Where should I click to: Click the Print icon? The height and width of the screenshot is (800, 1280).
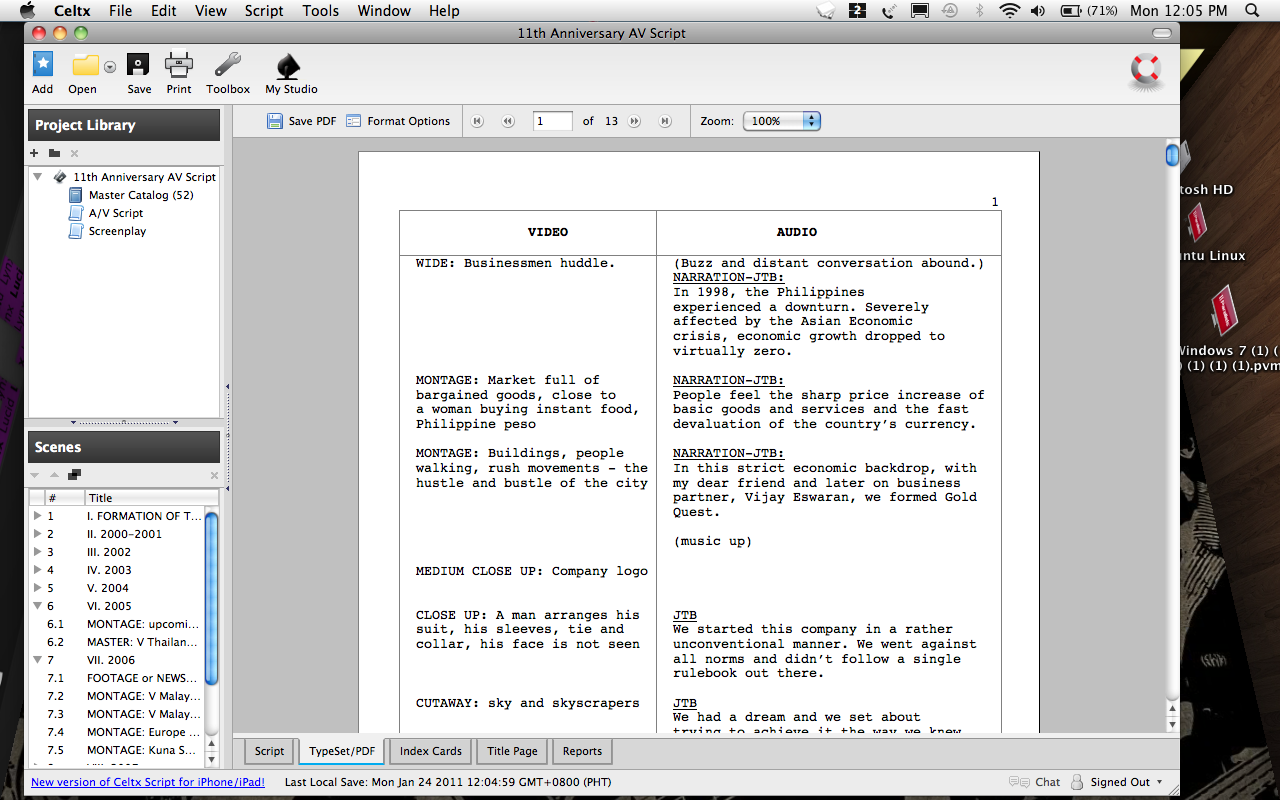(179, 66)
